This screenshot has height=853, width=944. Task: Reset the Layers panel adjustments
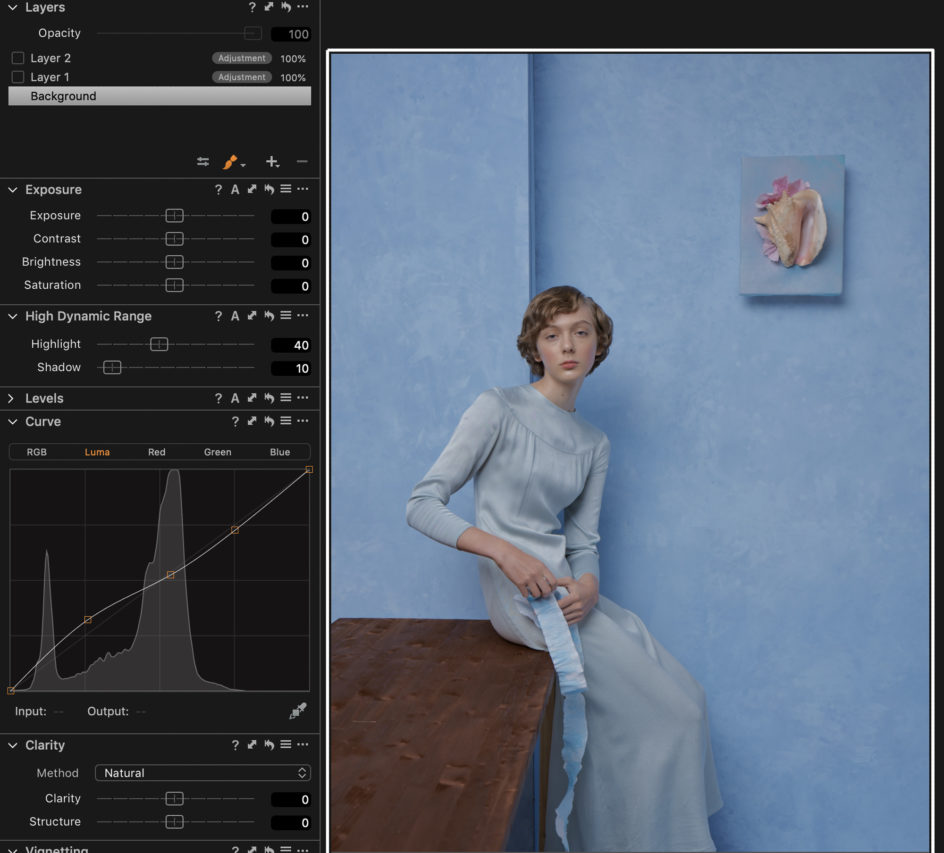(286, 7)
